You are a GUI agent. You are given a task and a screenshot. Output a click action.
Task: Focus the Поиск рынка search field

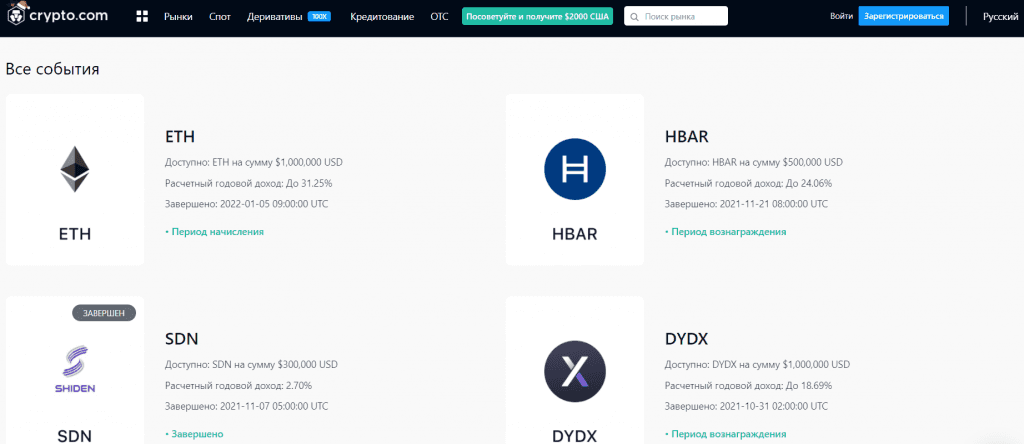tap(676, 16)
